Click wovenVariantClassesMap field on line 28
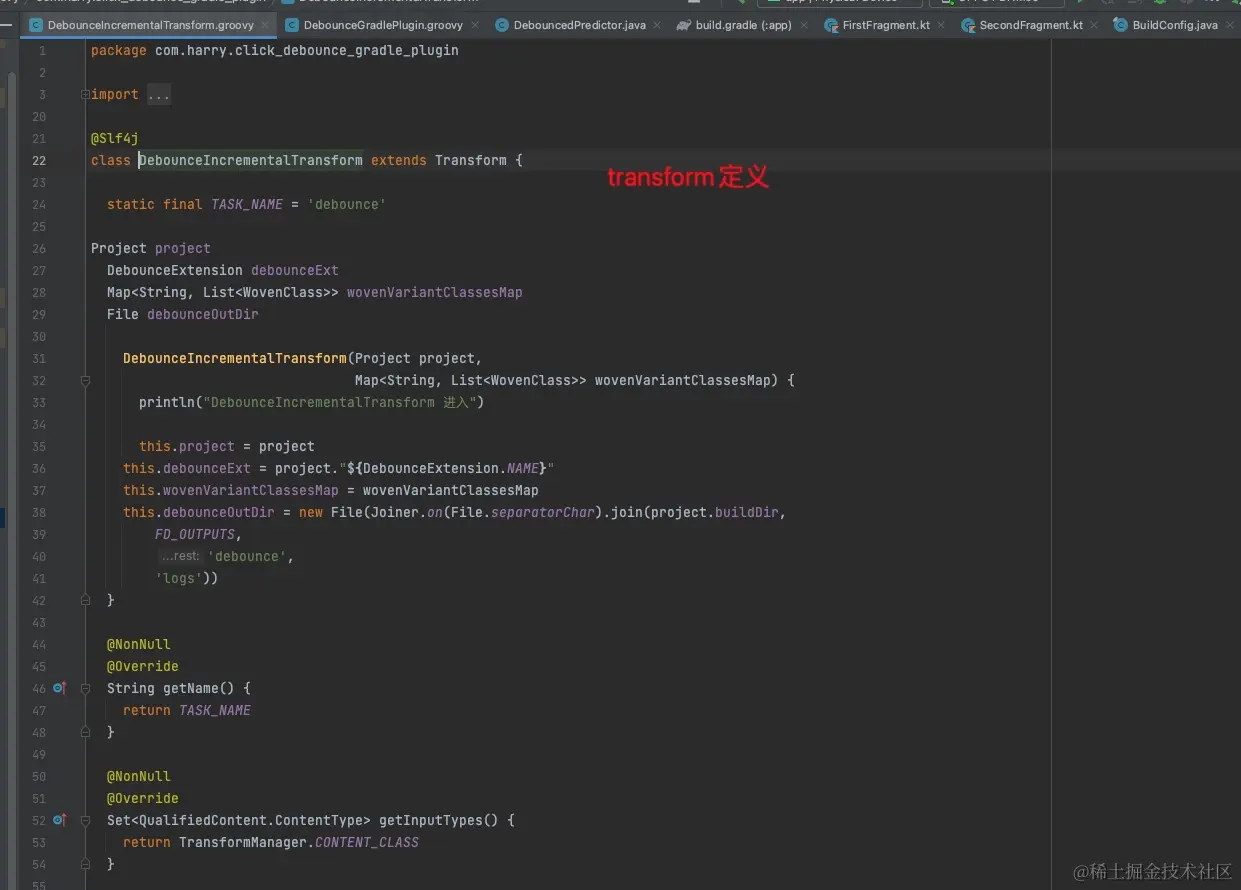This screenshot has width=1241, height=890. point(435,292)
